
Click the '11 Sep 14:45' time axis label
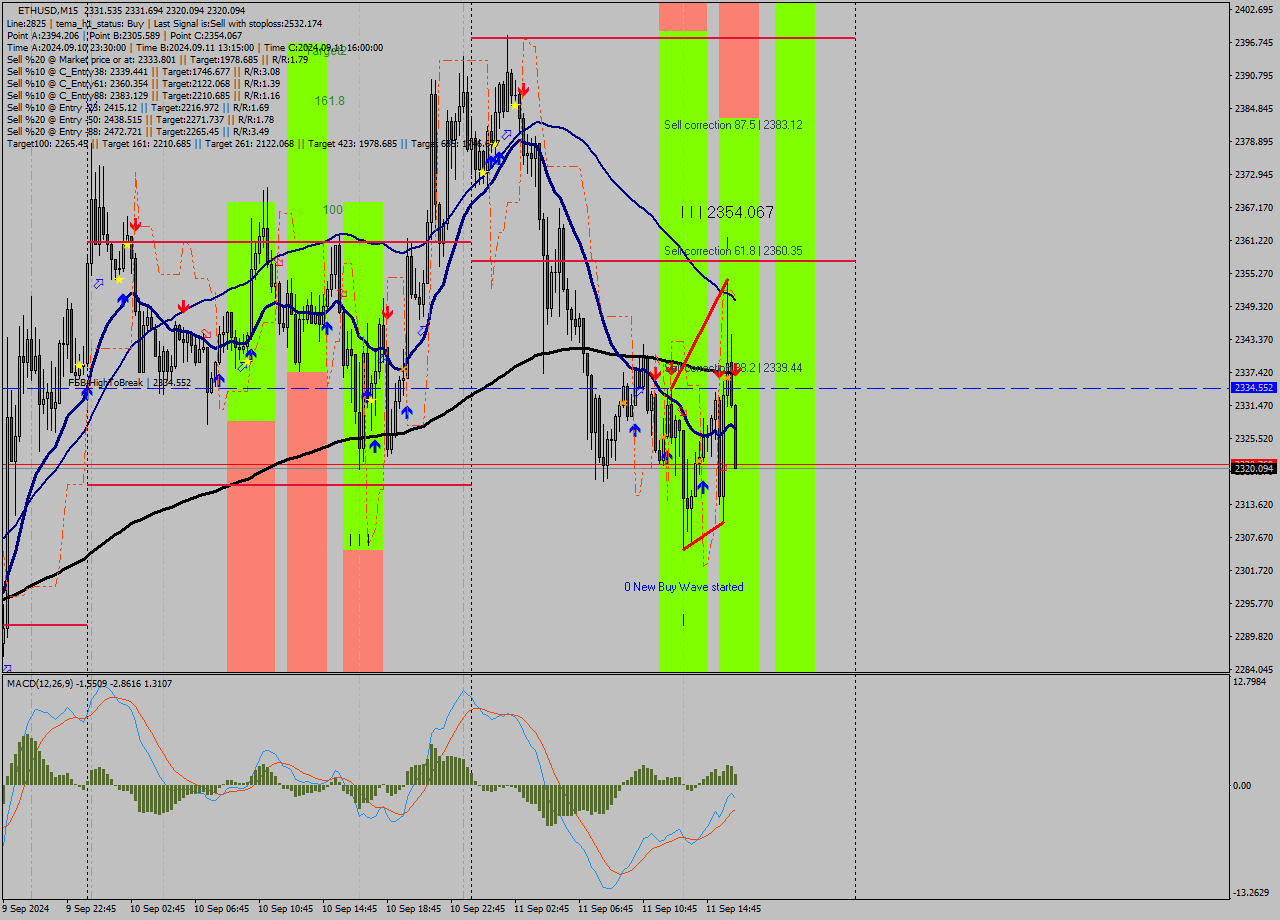734,909
